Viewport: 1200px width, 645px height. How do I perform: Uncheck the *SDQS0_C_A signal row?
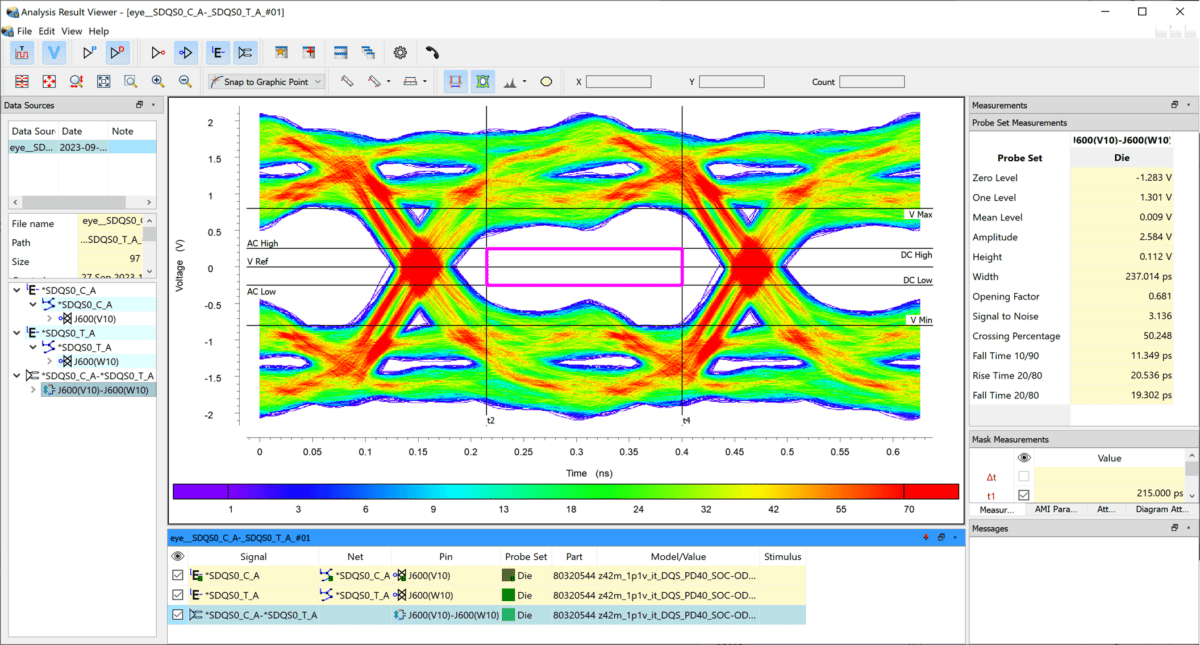(x=177, y=575)
